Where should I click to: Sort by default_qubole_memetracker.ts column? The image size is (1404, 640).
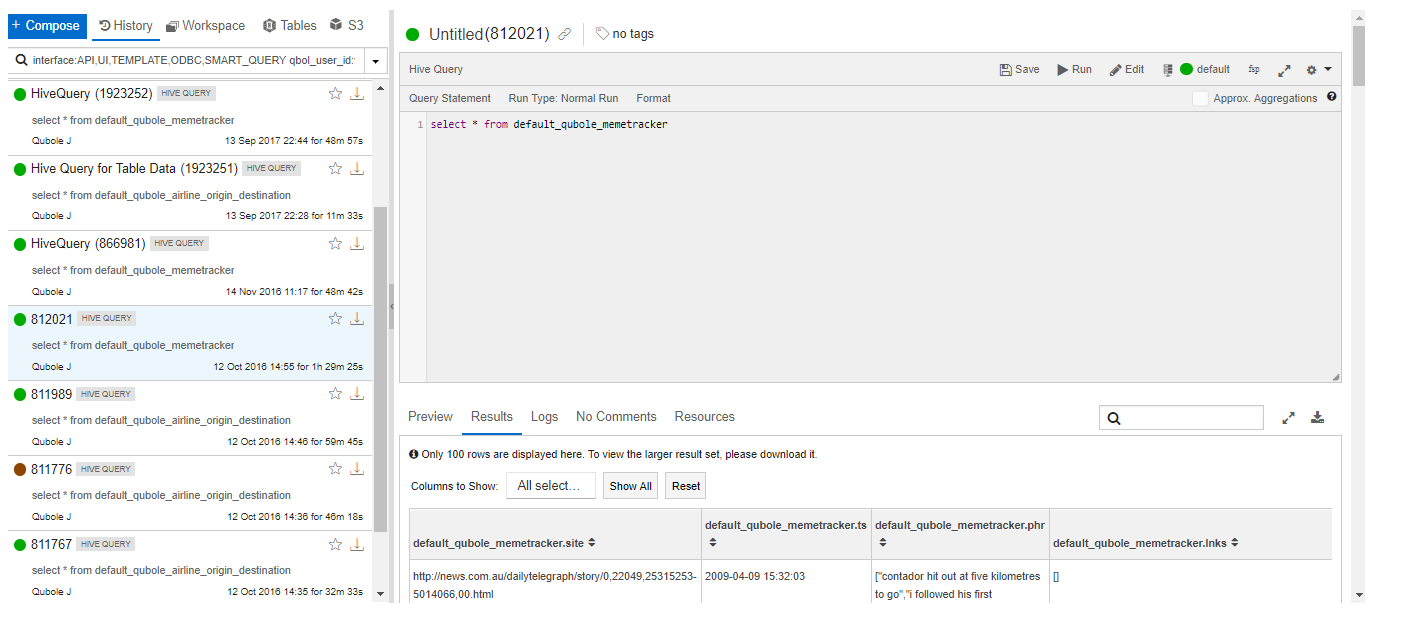(x=713, y=542)
